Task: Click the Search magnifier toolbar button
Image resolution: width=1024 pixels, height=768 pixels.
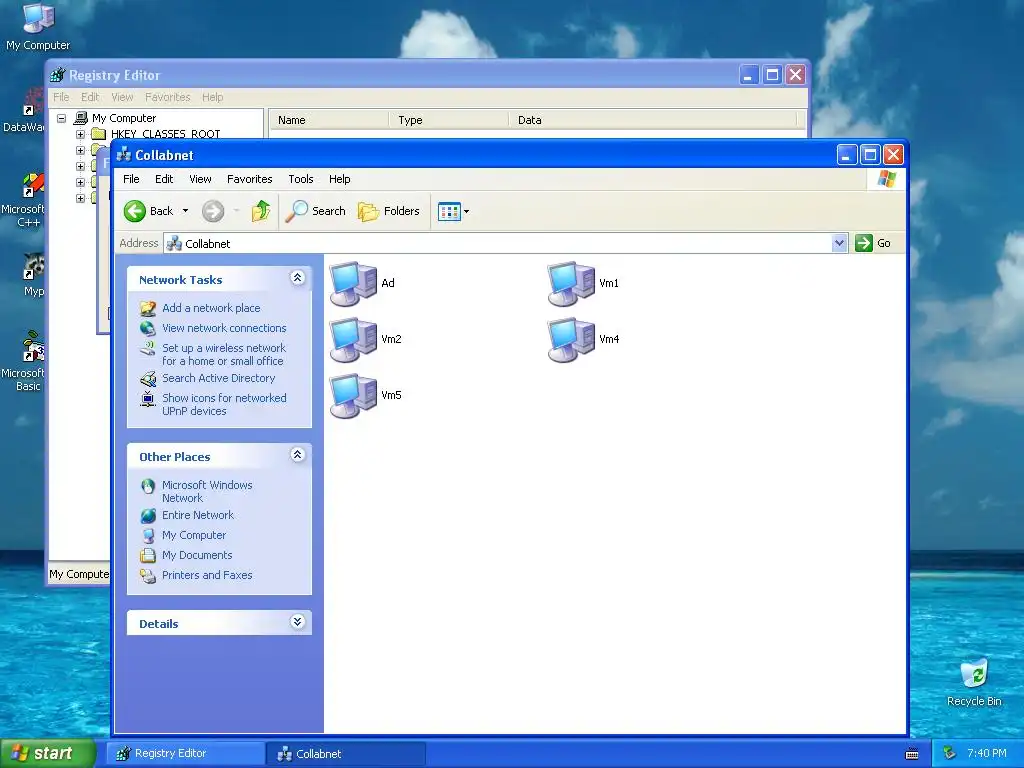Action: pyautogui.click(x=315, y=211)
